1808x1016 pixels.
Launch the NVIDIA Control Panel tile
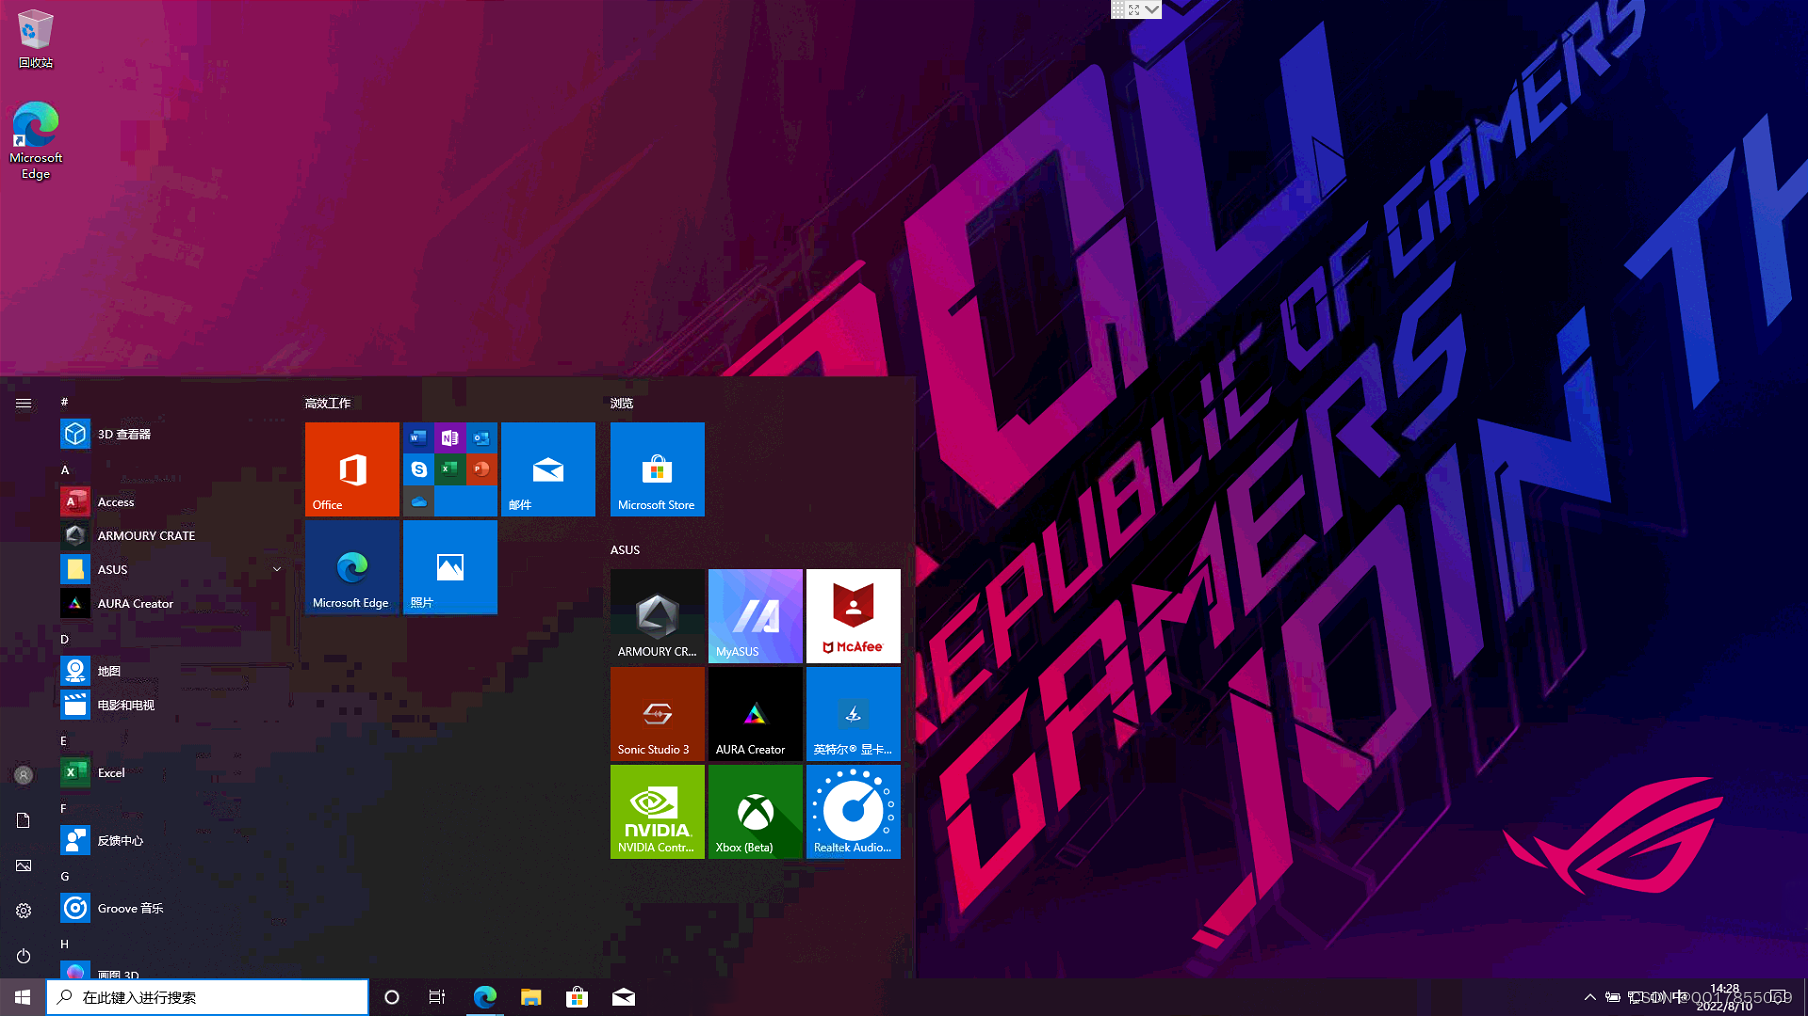coord(657,812)
